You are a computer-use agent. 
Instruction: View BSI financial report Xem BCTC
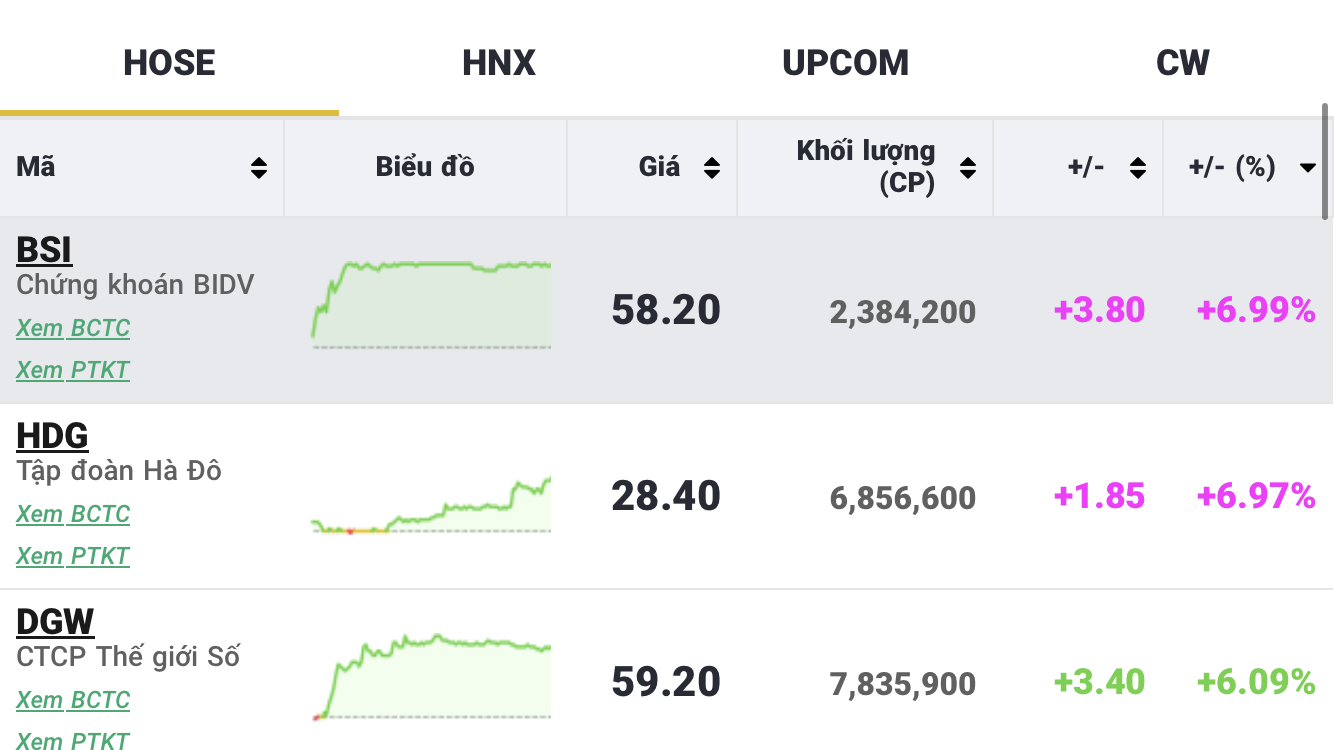click(73, 328)
